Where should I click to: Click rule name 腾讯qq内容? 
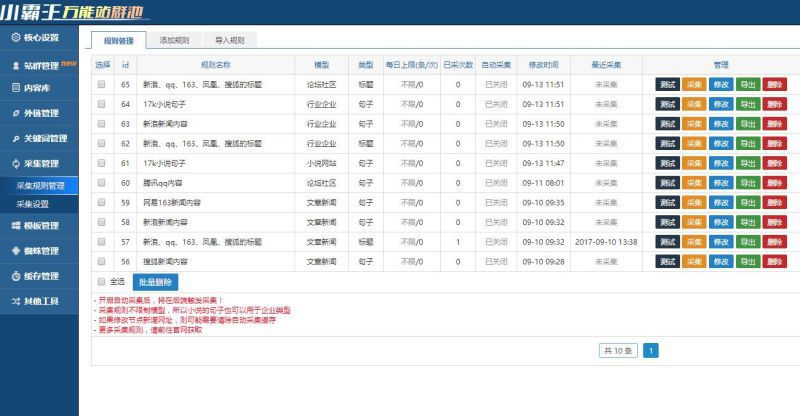point(163,183)
